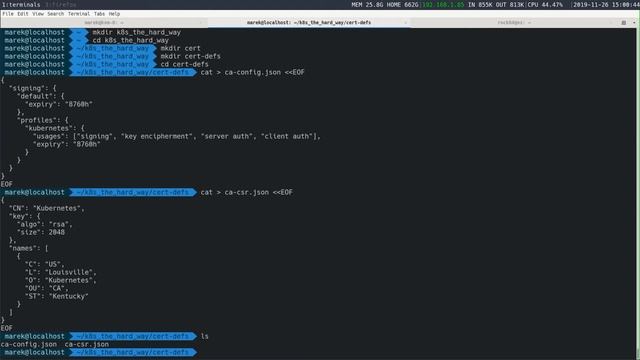Click the "algo": "rsa" line
The height and width of the screenshot is (360, 640).
44,224
